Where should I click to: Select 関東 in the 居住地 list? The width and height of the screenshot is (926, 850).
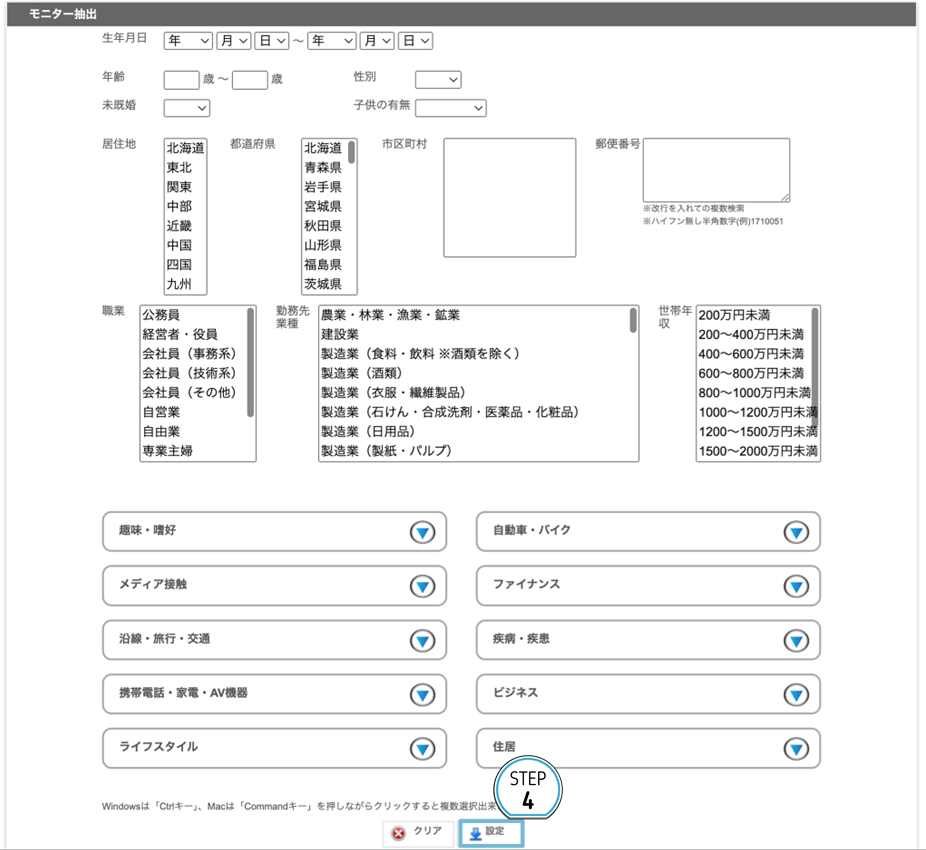coord(180,187)
